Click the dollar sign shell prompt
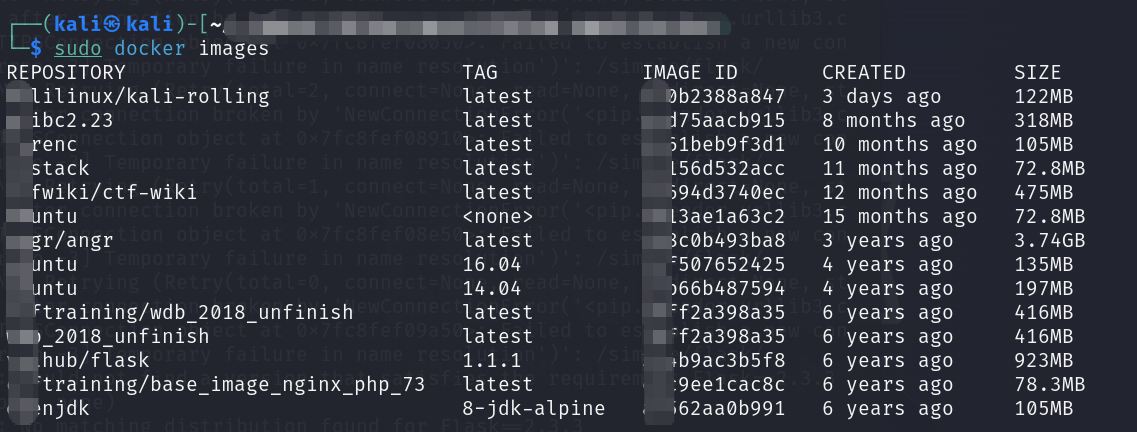 tap(36, 48)
